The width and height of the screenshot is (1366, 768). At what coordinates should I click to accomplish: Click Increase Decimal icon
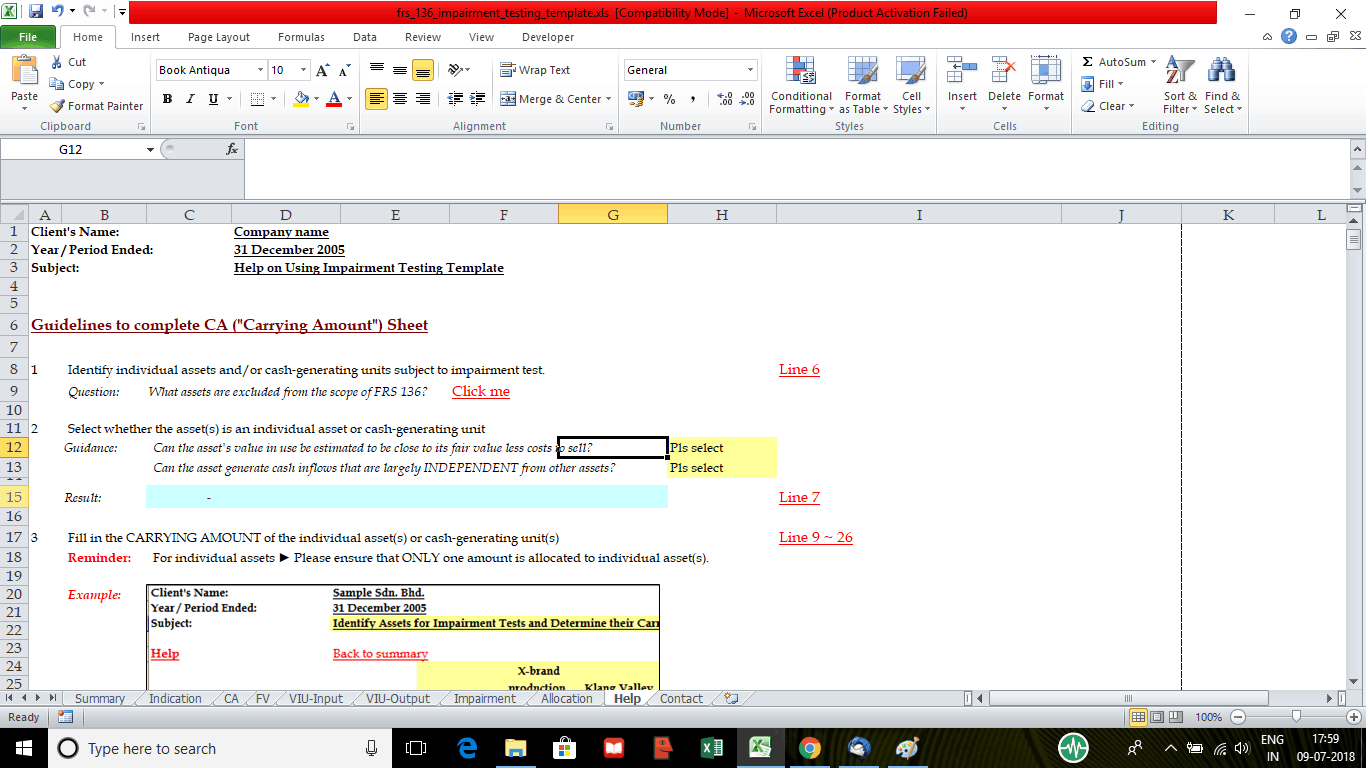point(724,99)
